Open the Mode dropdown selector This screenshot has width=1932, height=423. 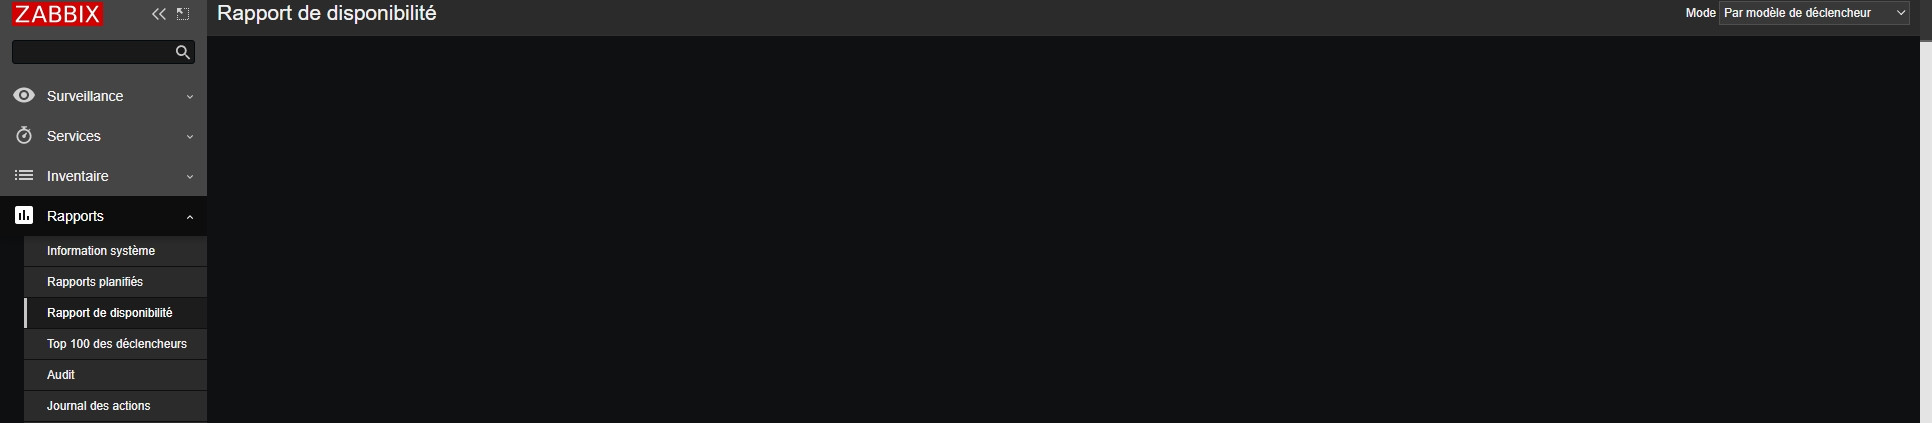point(1814,13)
